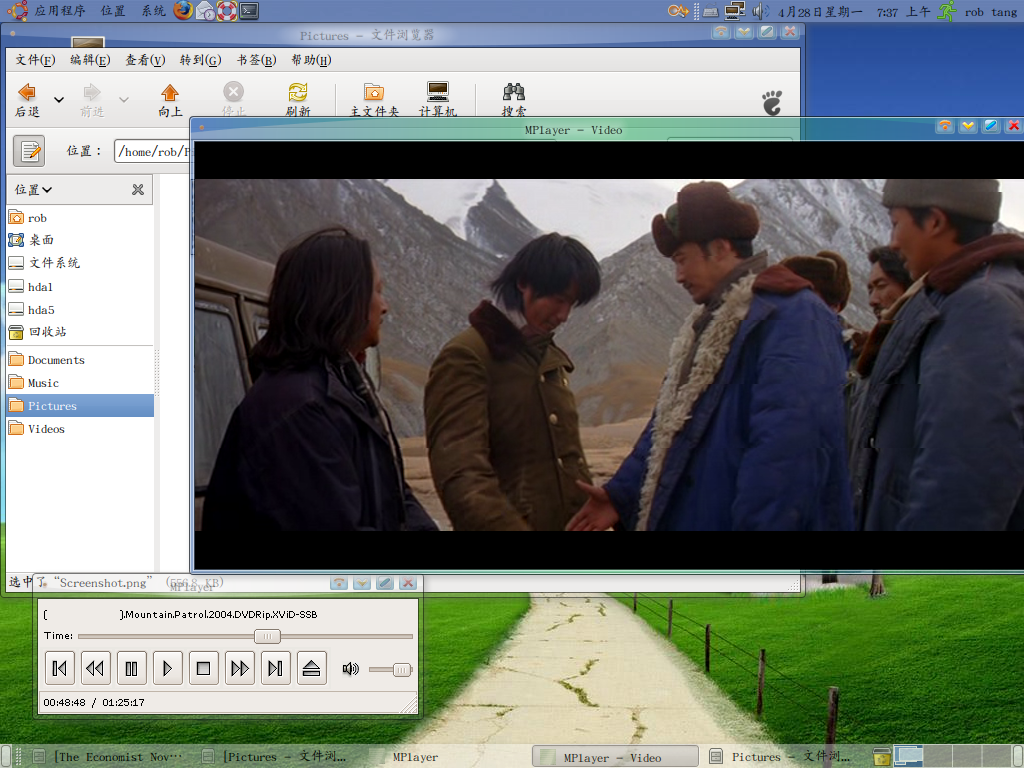
Task: Click the MPlayer time seek slider handle
Action: tap(267, 636)
